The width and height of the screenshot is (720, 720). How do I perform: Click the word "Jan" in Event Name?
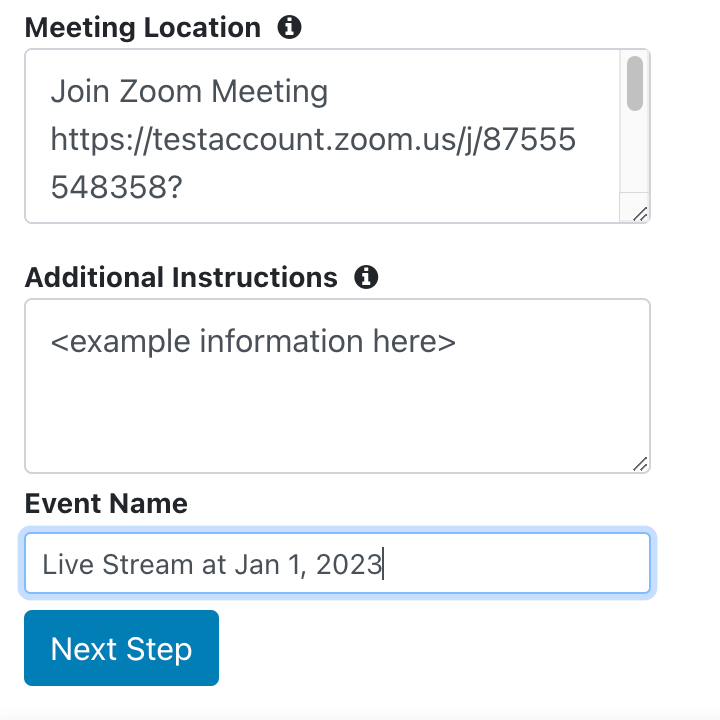(x=257, y=564)
